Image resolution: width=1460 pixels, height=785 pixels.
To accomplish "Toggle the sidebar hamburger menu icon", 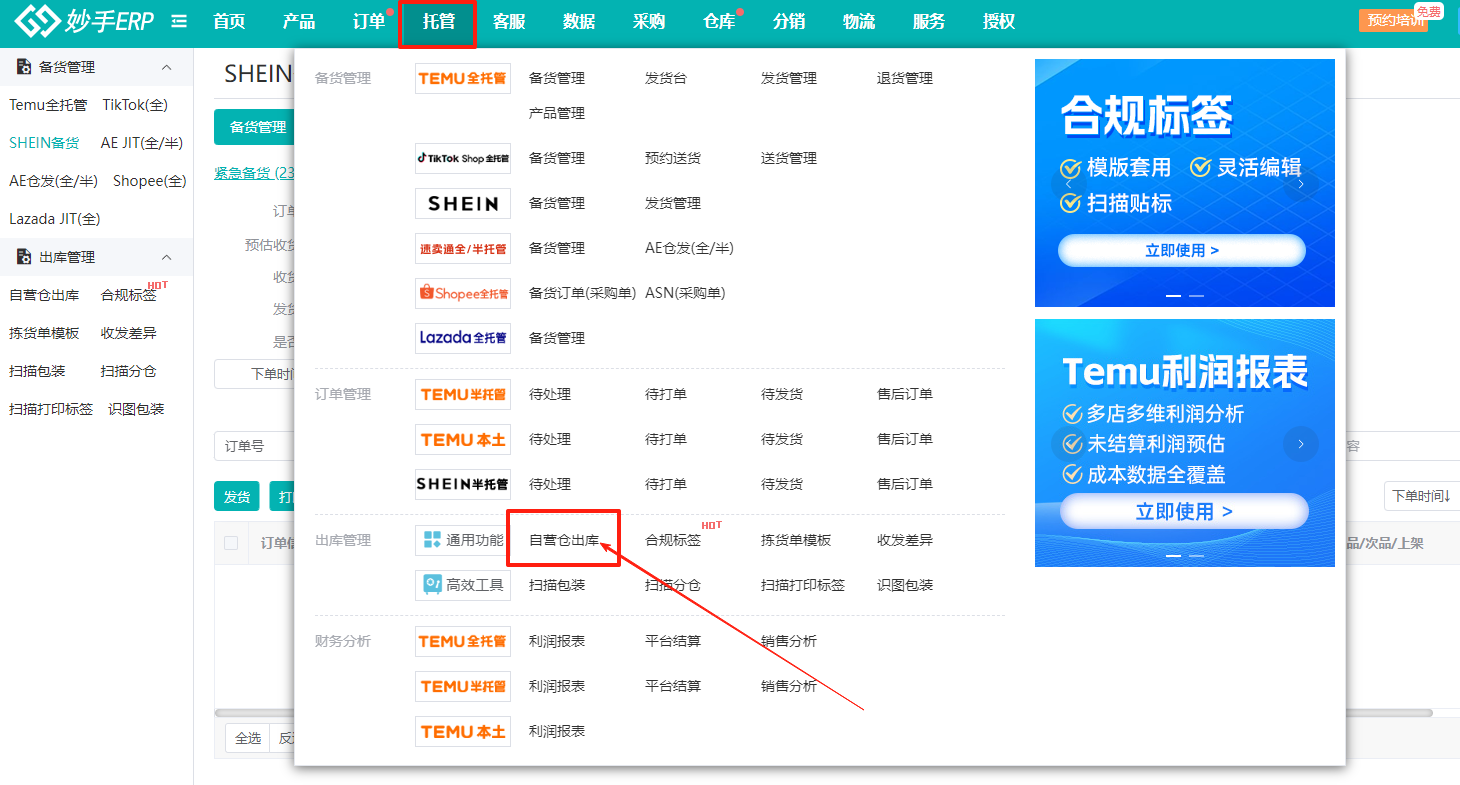I will 179,21.
